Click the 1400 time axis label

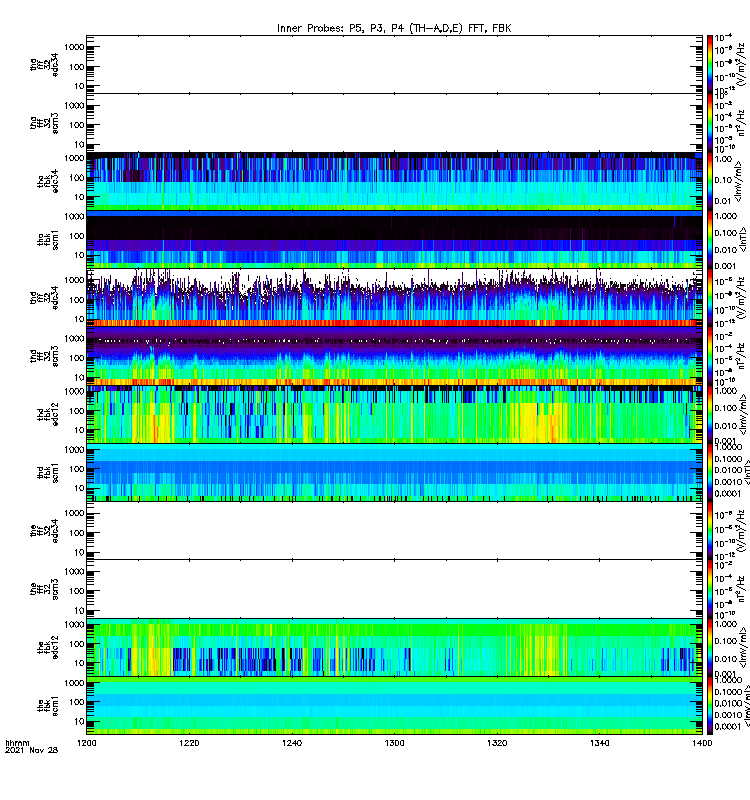(x=702, y=743)
